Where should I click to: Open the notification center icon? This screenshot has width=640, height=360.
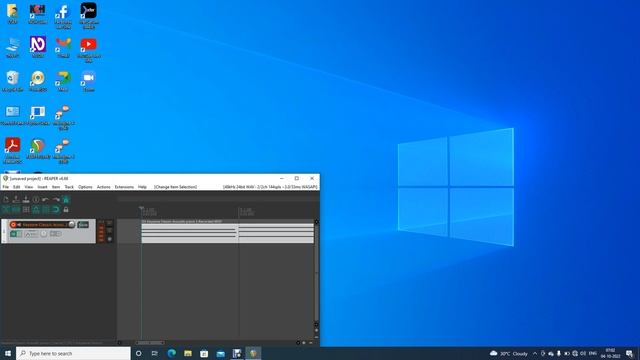[x=630, y=353]
